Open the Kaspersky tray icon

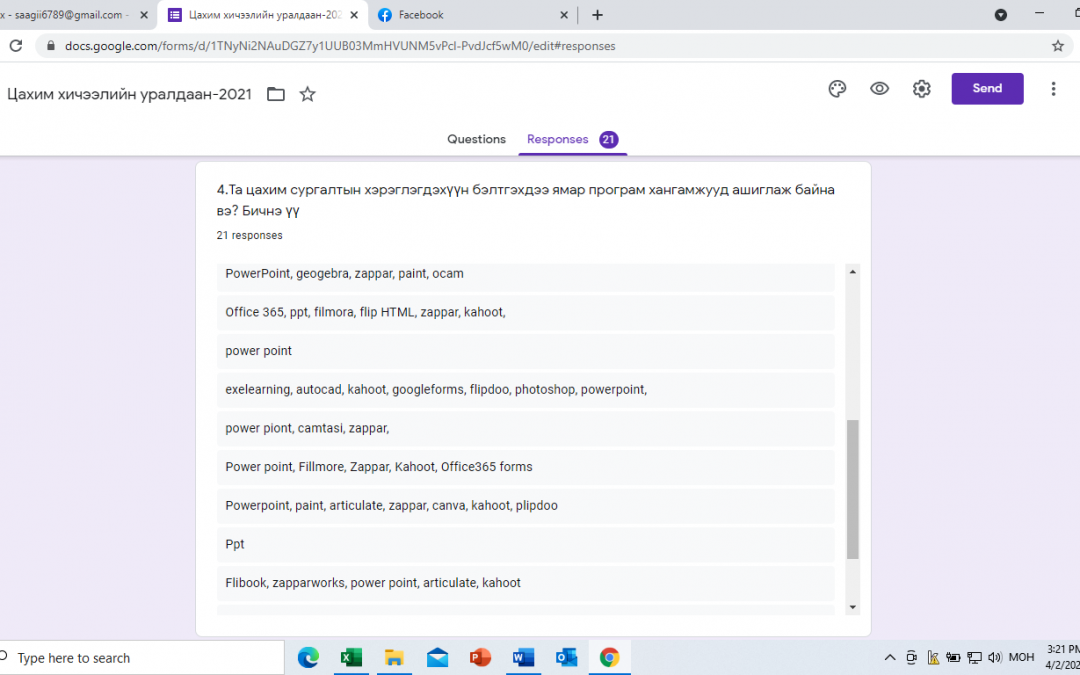(x=933, y=658)
